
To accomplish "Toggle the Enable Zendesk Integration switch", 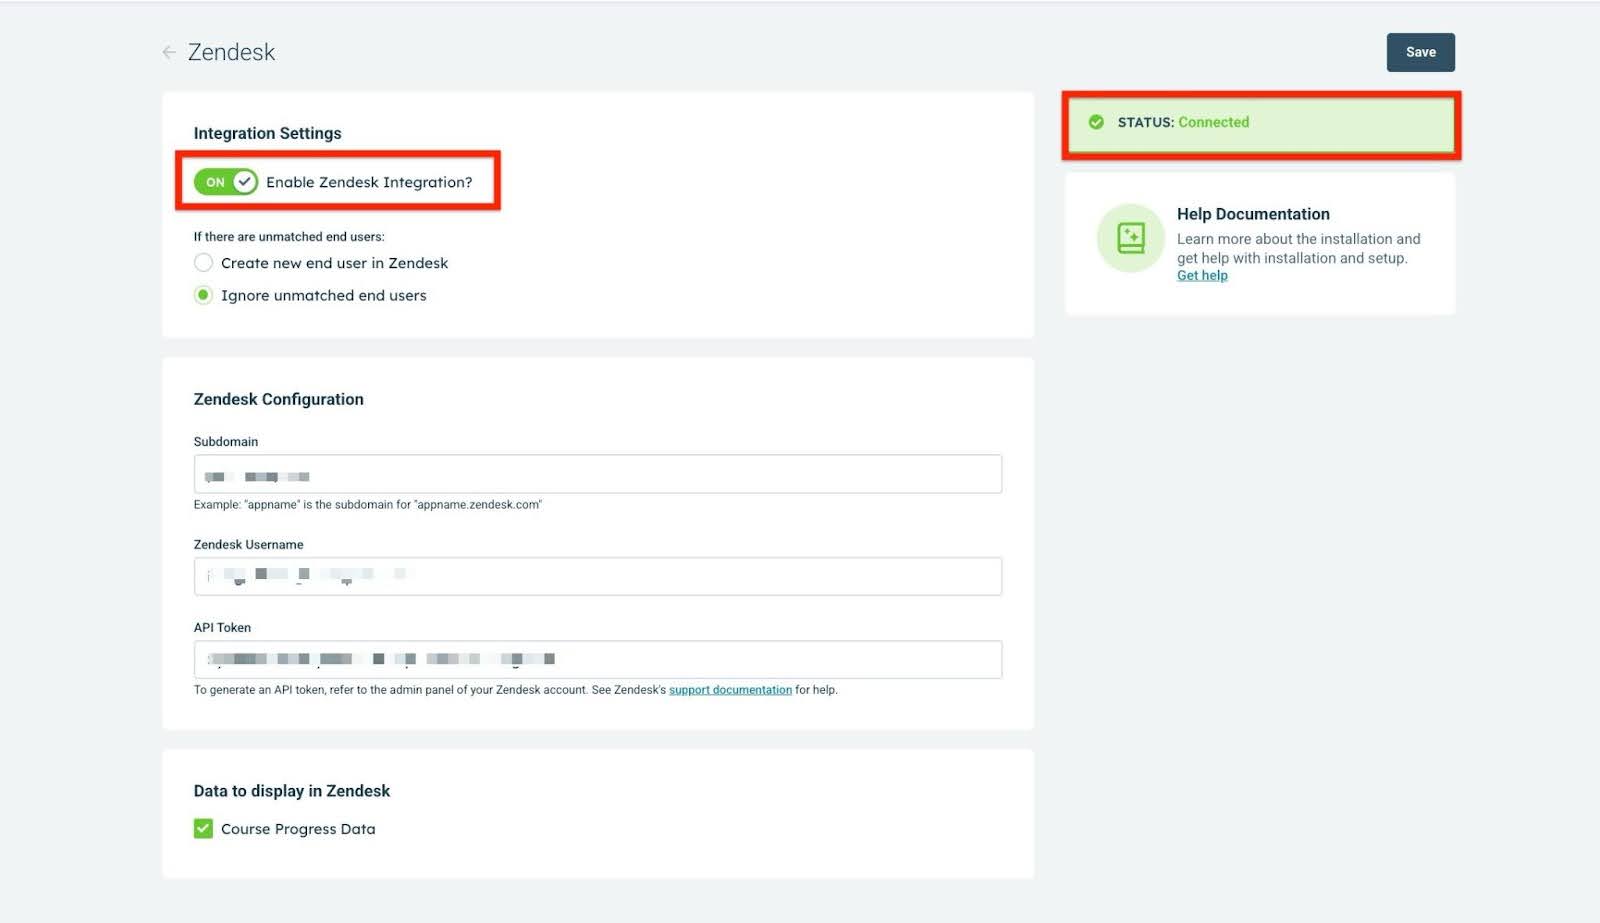I will [226, 182].
